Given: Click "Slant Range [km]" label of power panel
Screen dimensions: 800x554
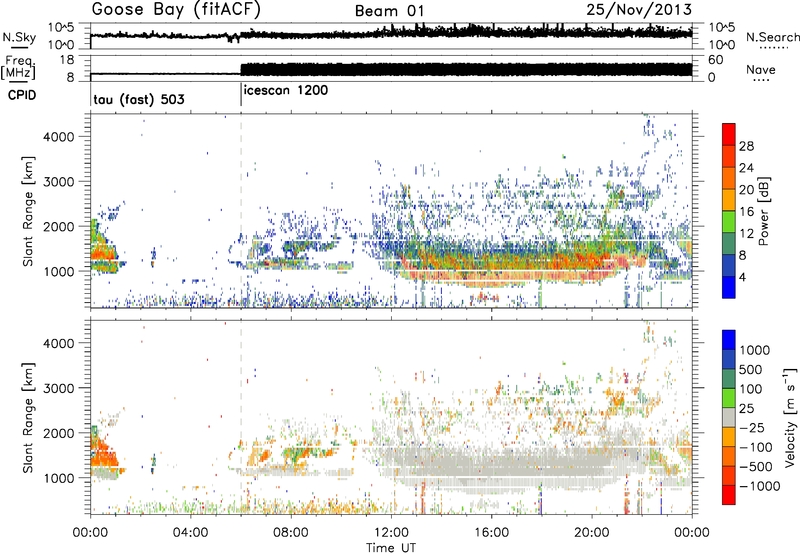Looking at the screenshot, I should (x=28, y=211).
